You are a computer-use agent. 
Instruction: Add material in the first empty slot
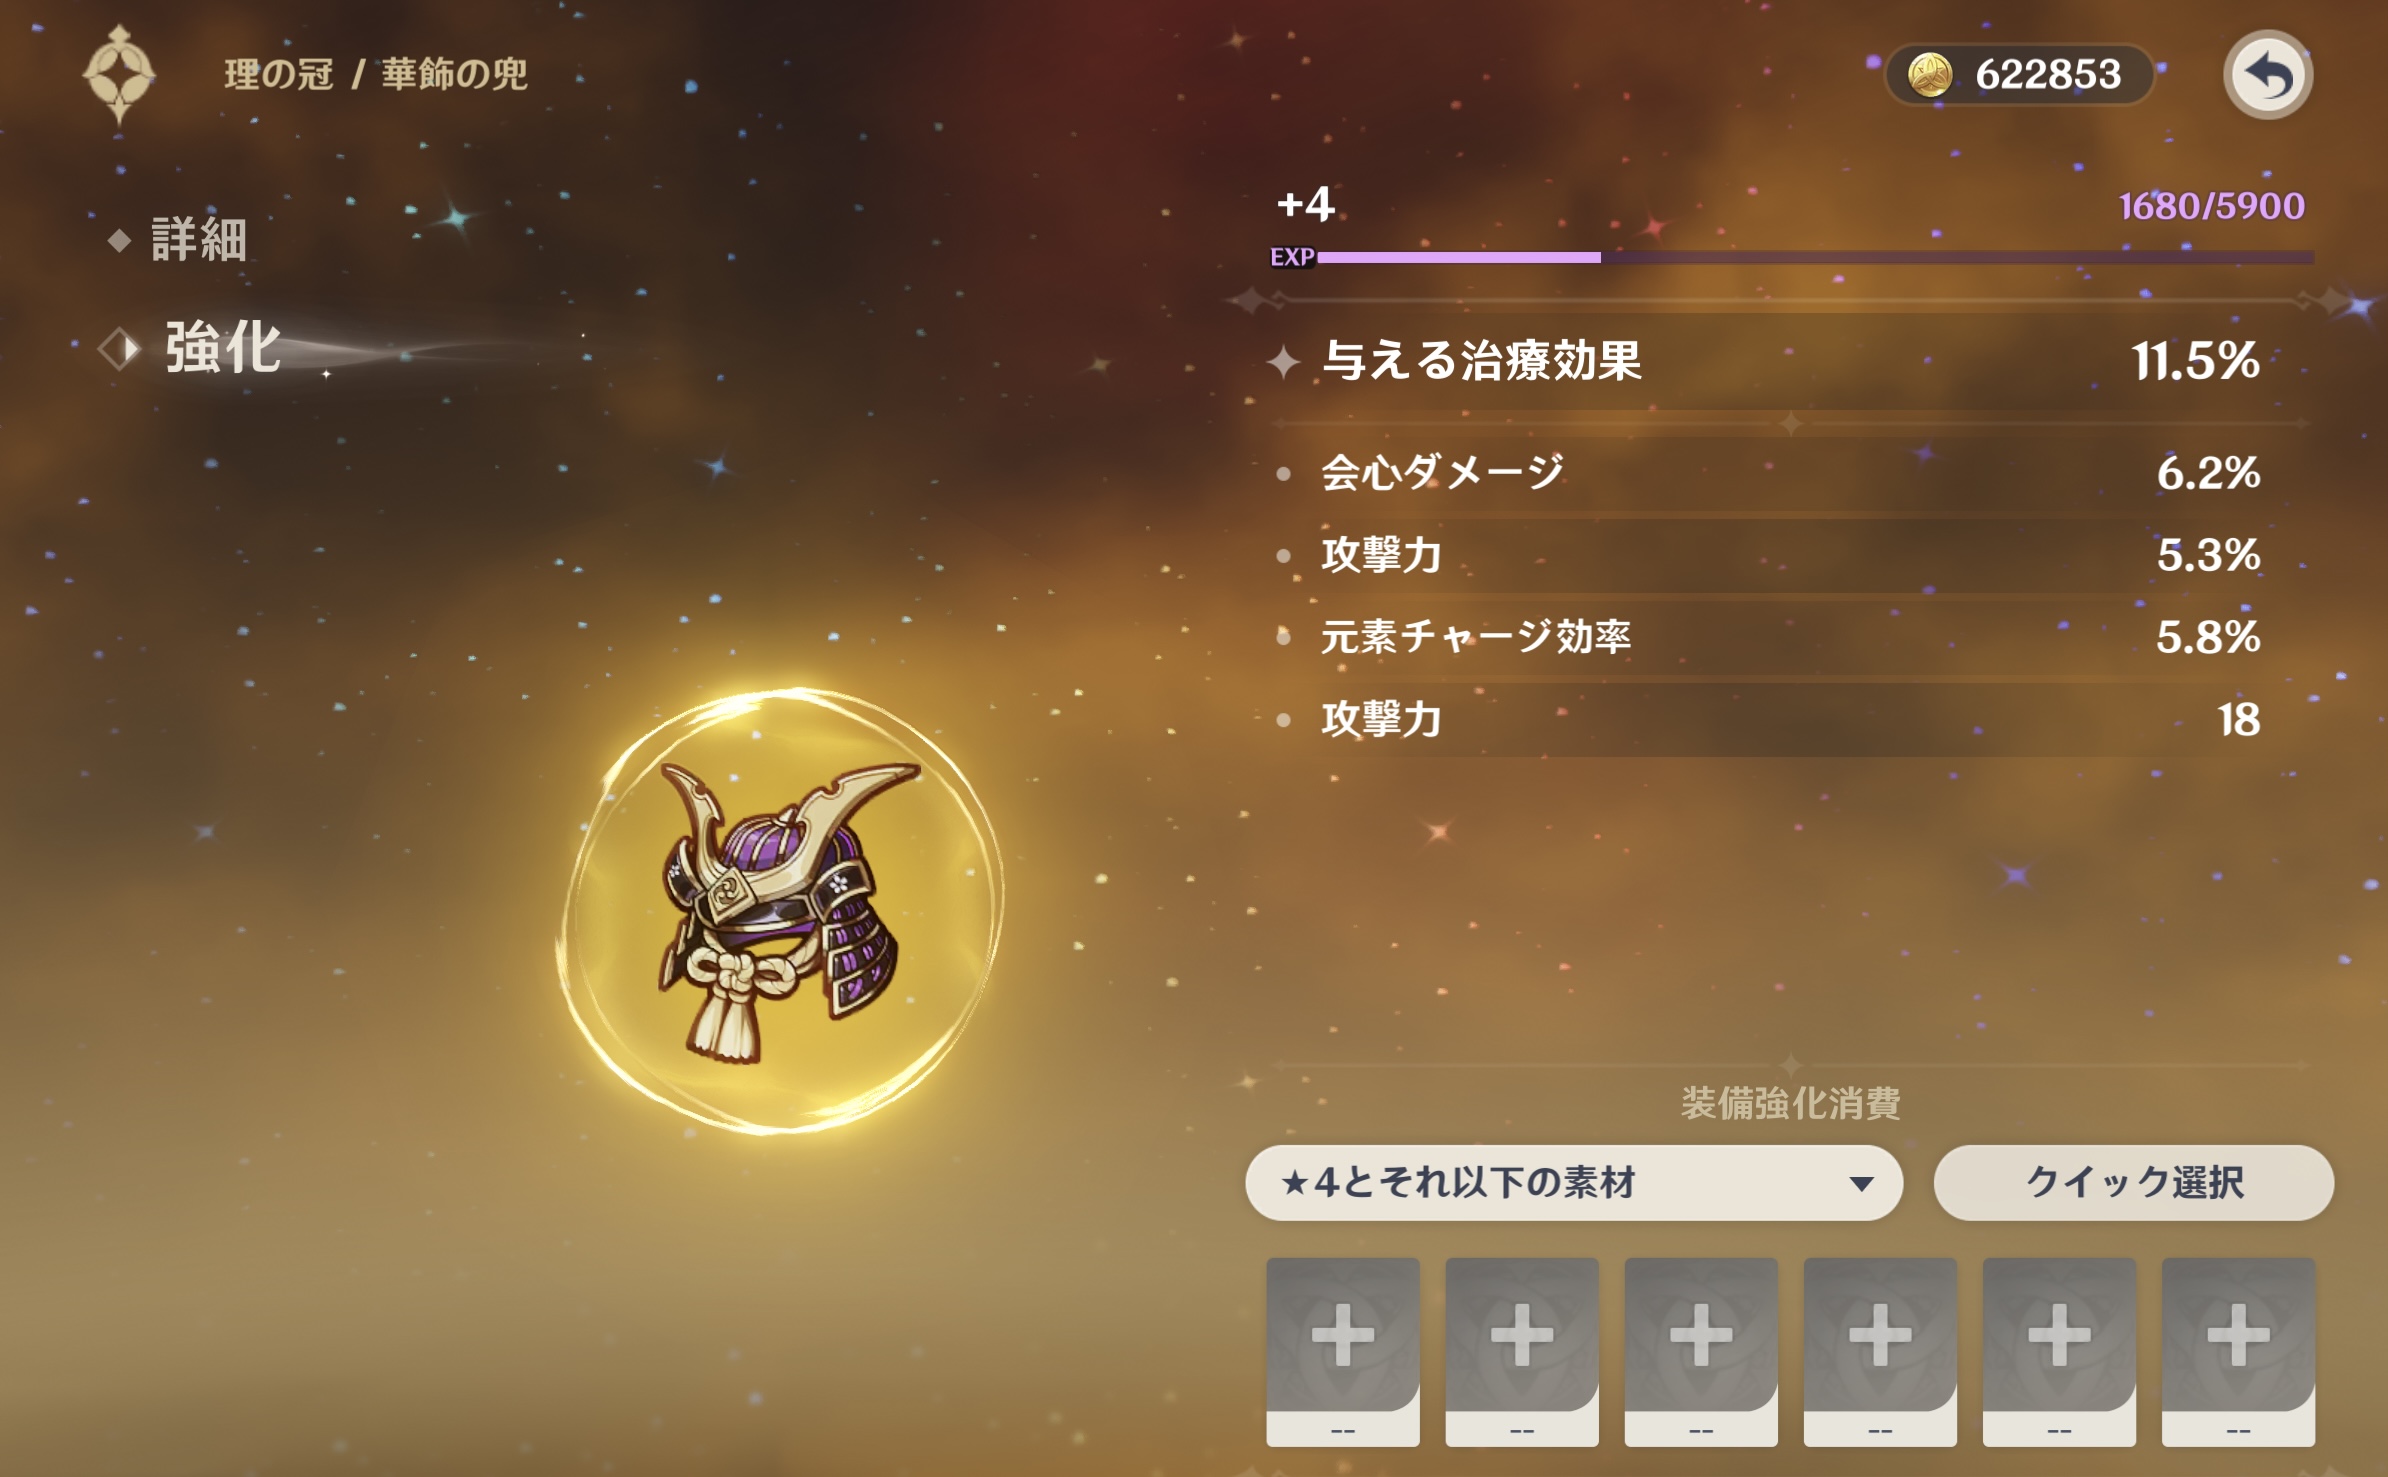[x=1342, y=1351]
